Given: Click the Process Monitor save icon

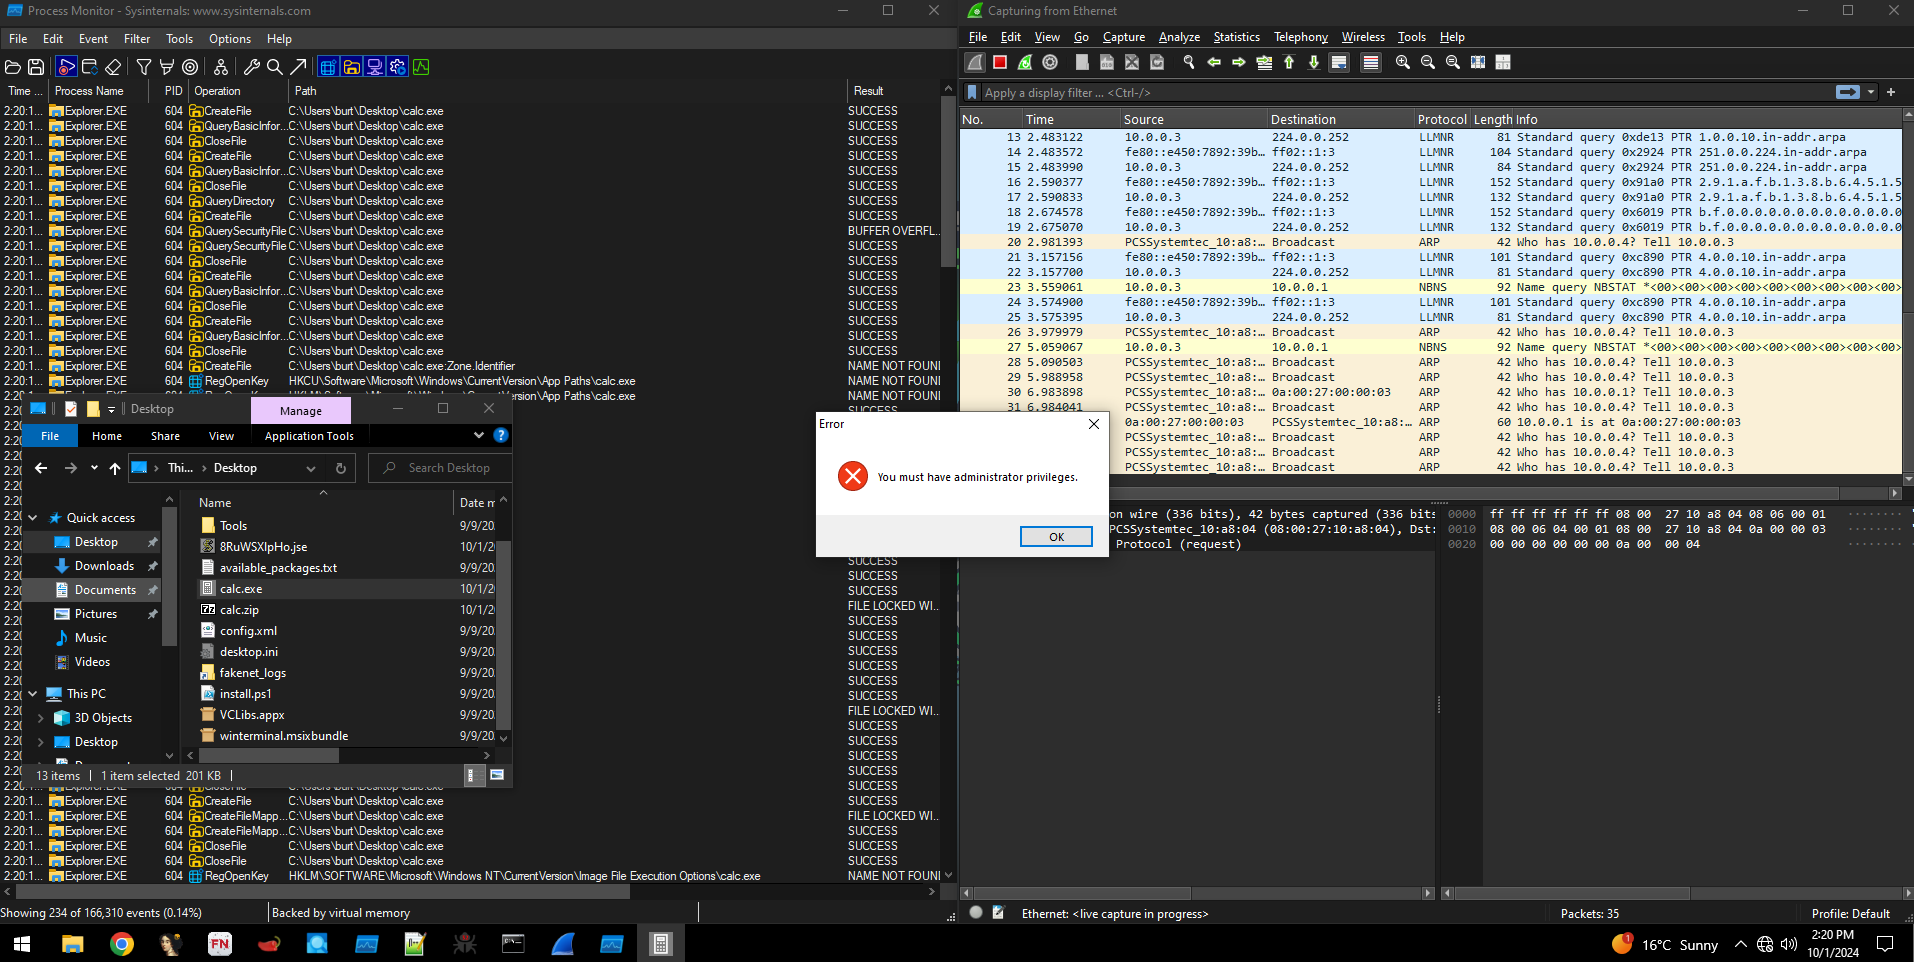Looking at the screenshot, I should (36, 67).
